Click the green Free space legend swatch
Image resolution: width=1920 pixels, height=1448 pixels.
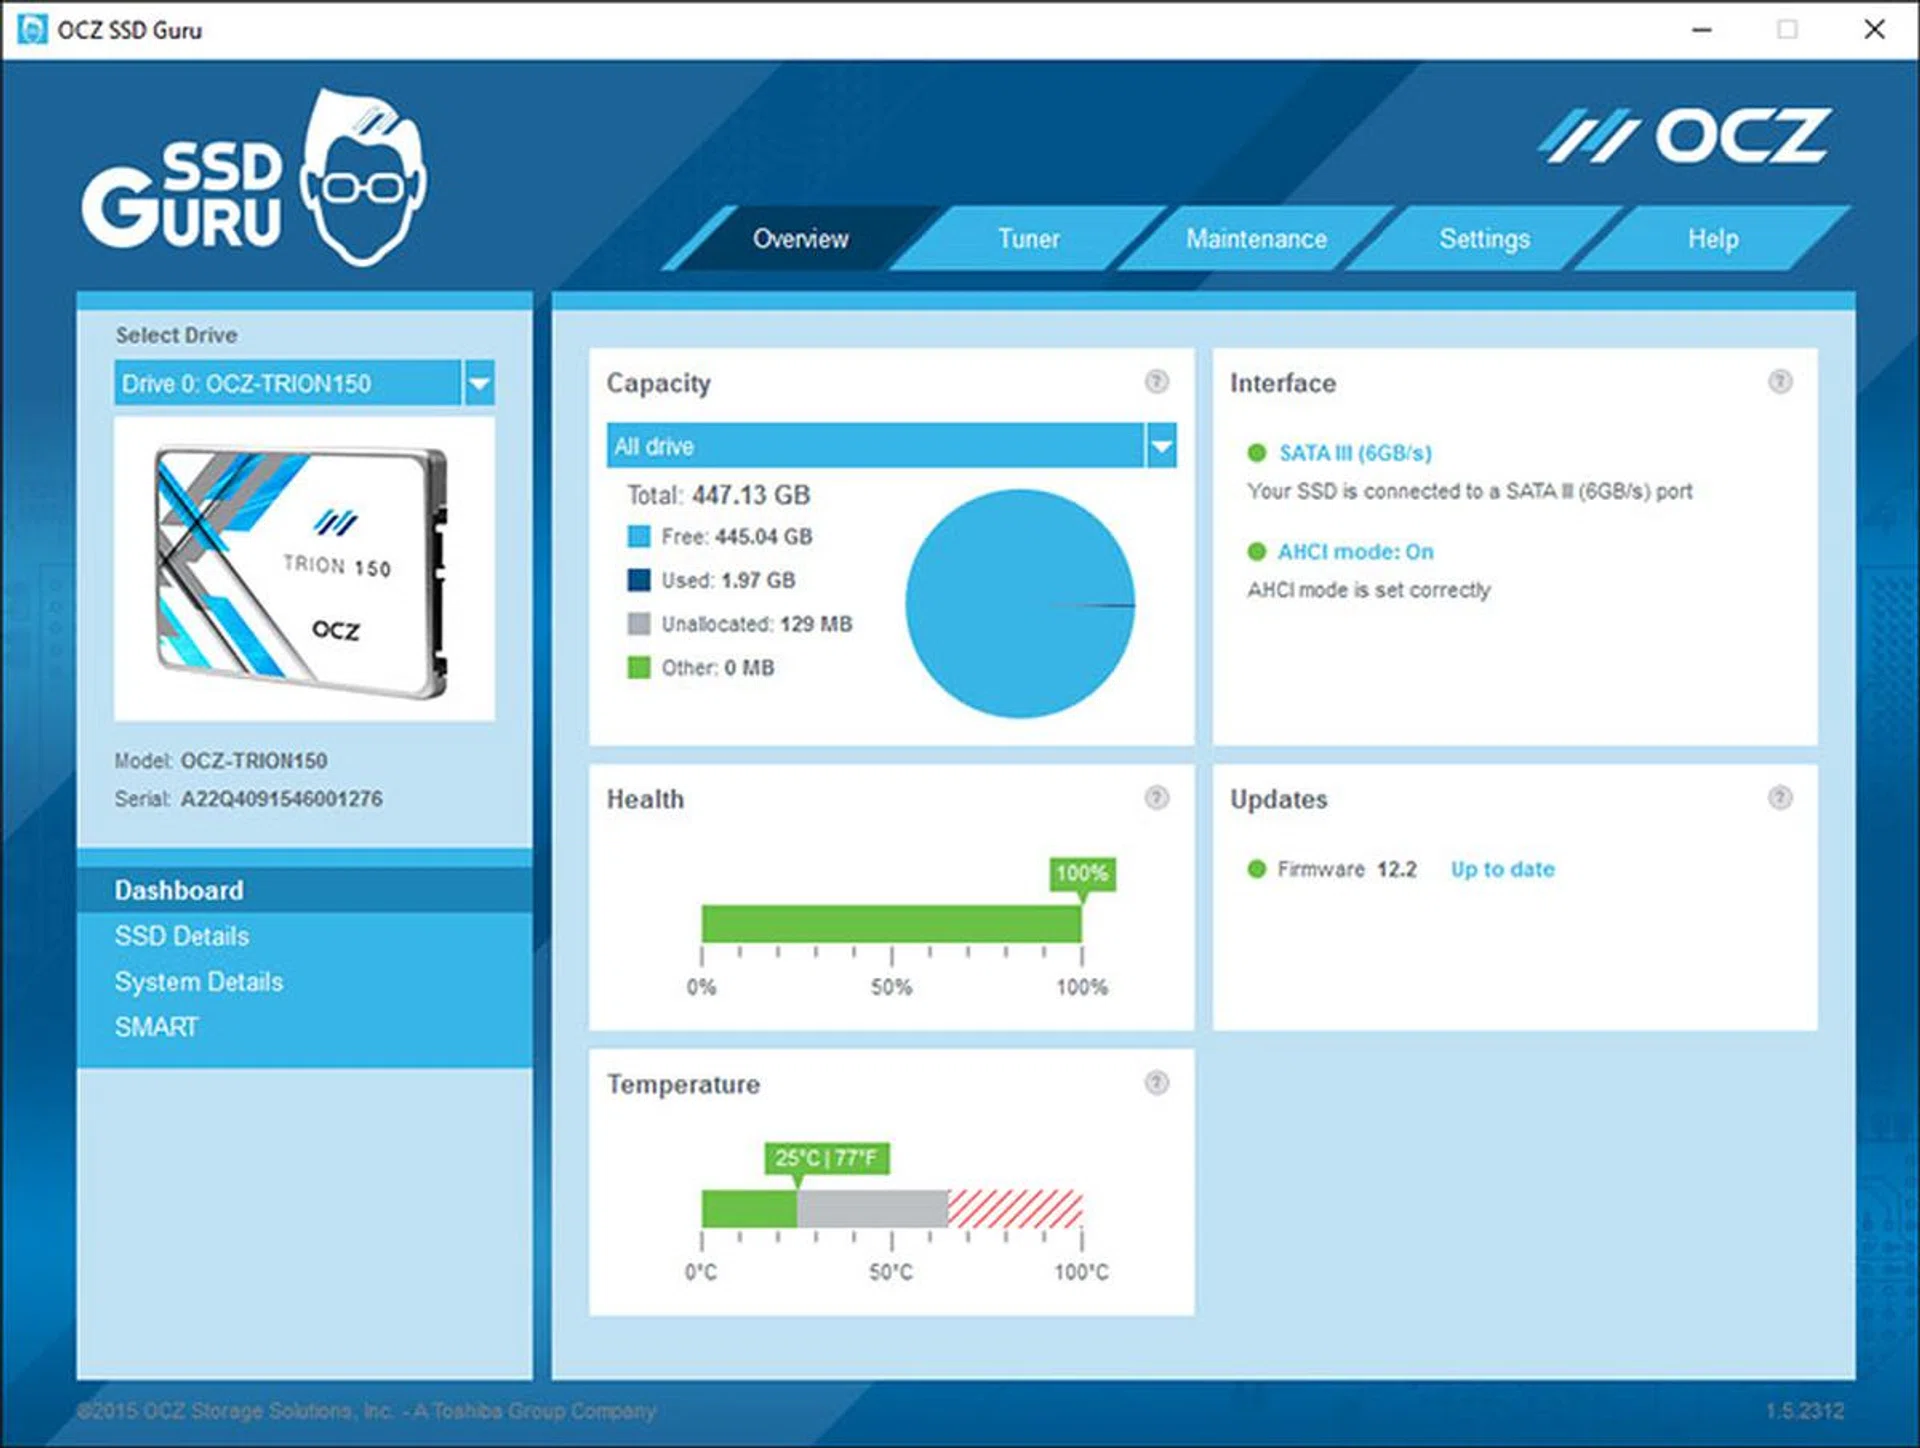[x=638, y=537]
